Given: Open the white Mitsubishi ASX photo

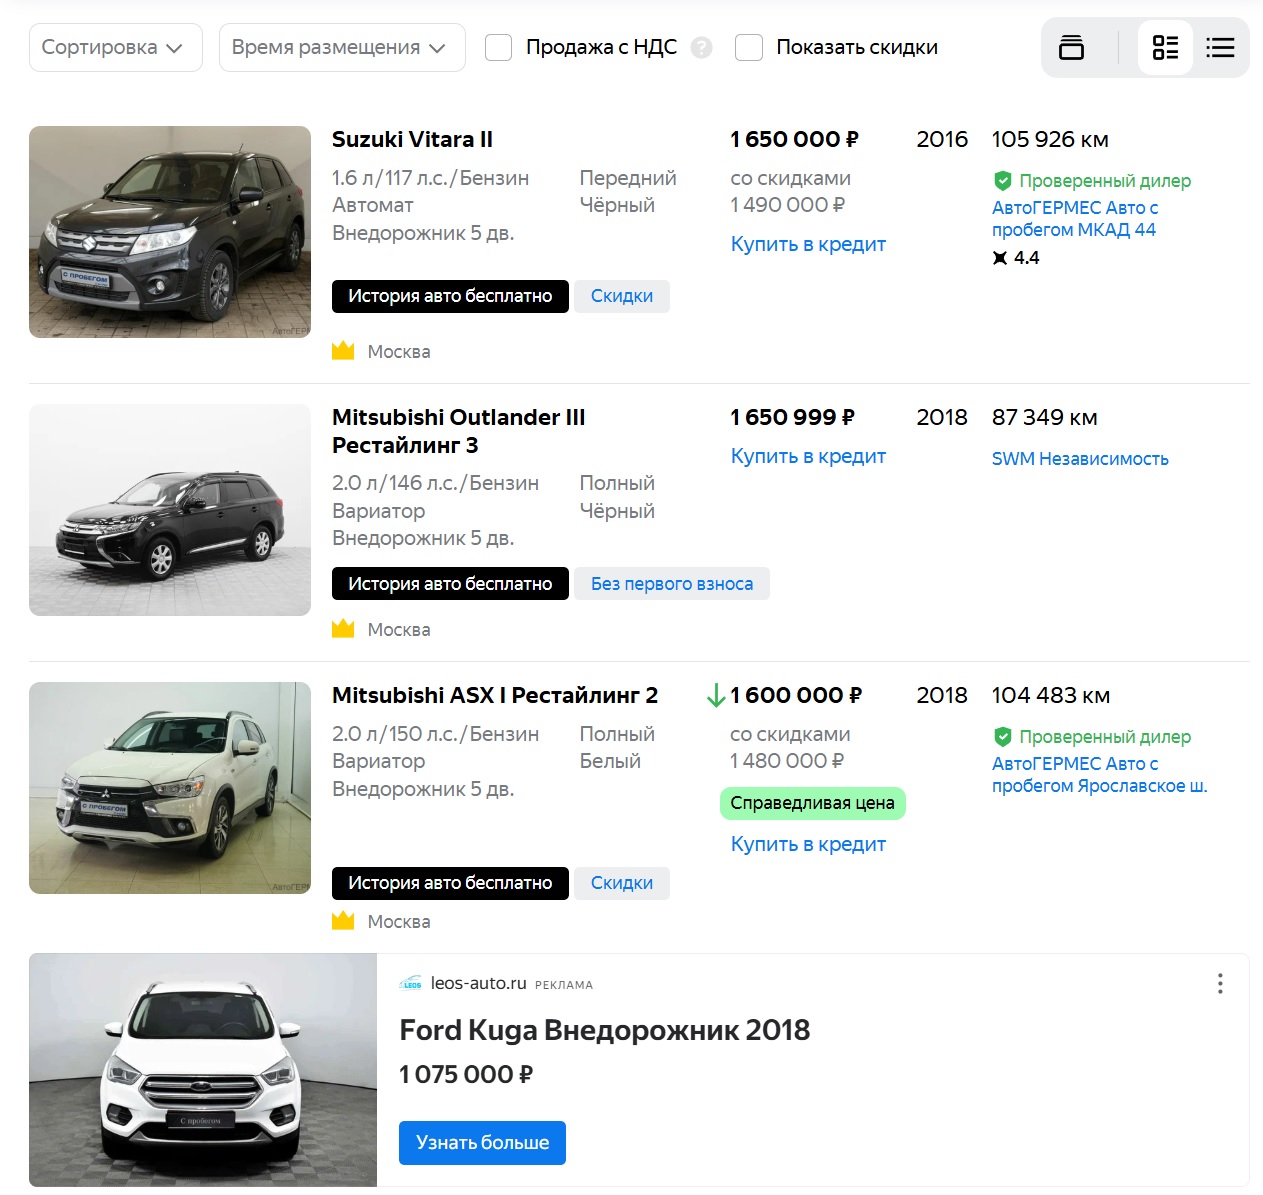Looking at the screenshot, I should point(170,788).
